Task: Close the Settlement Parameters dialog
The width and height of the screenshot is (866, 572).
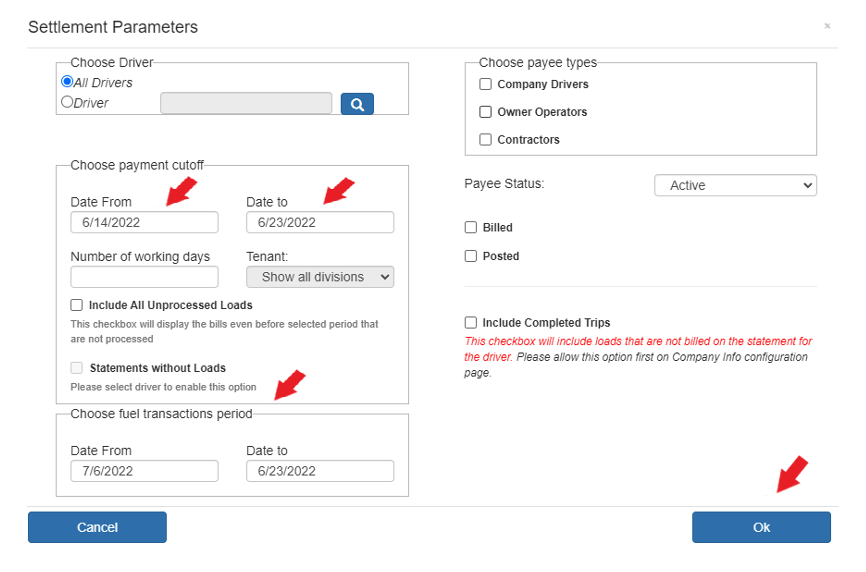Action: coord(827,26)
